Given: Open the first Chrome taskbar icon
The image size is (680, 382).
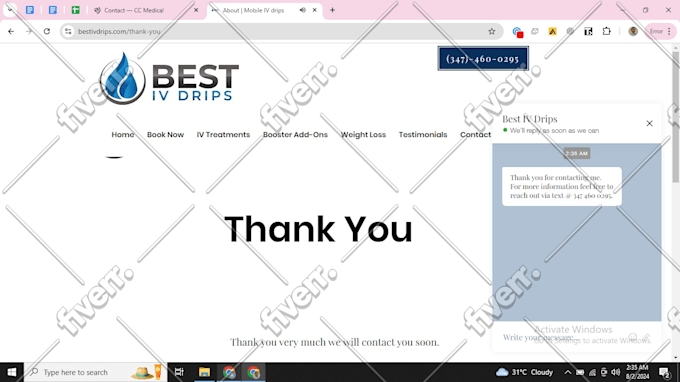Looking at the screenshot, I should (x=229, y=372).
